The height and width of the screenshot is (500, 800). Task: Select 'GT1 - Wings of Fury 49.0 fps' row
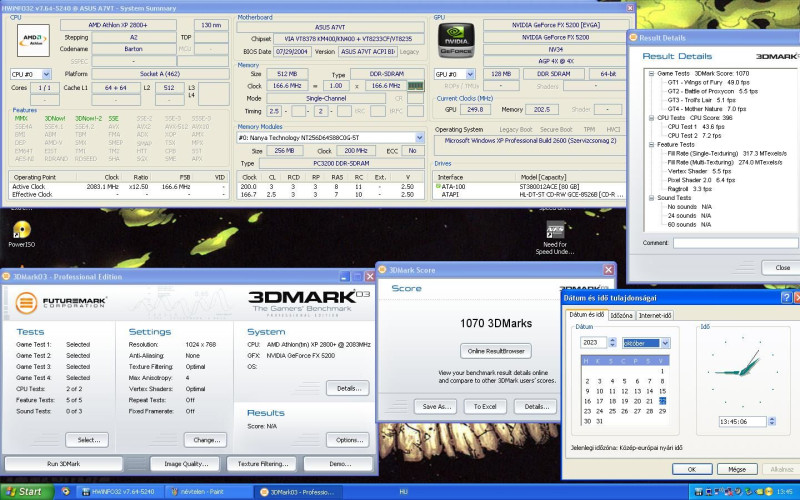tap(708, 82)
